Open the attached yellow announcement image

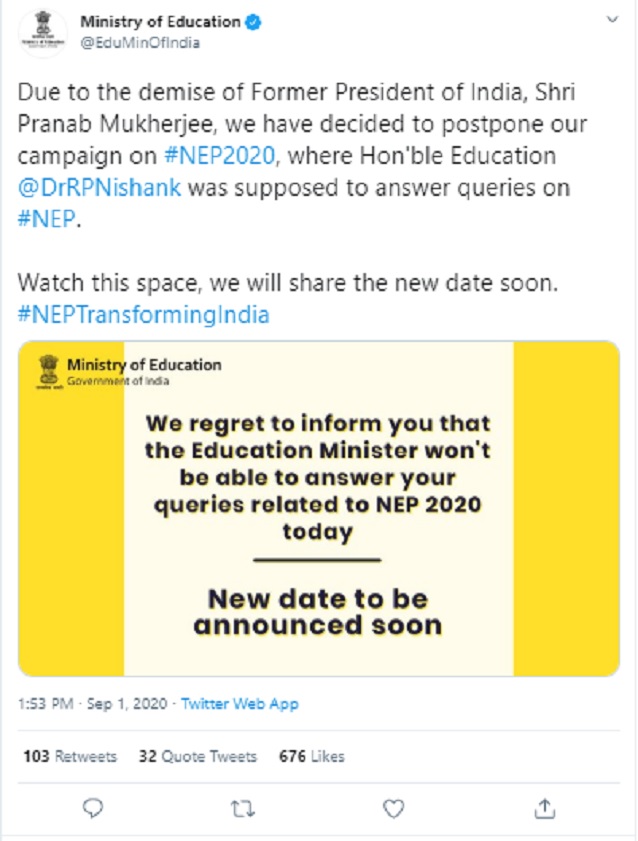pyautogui.click(x=318, y=508)
